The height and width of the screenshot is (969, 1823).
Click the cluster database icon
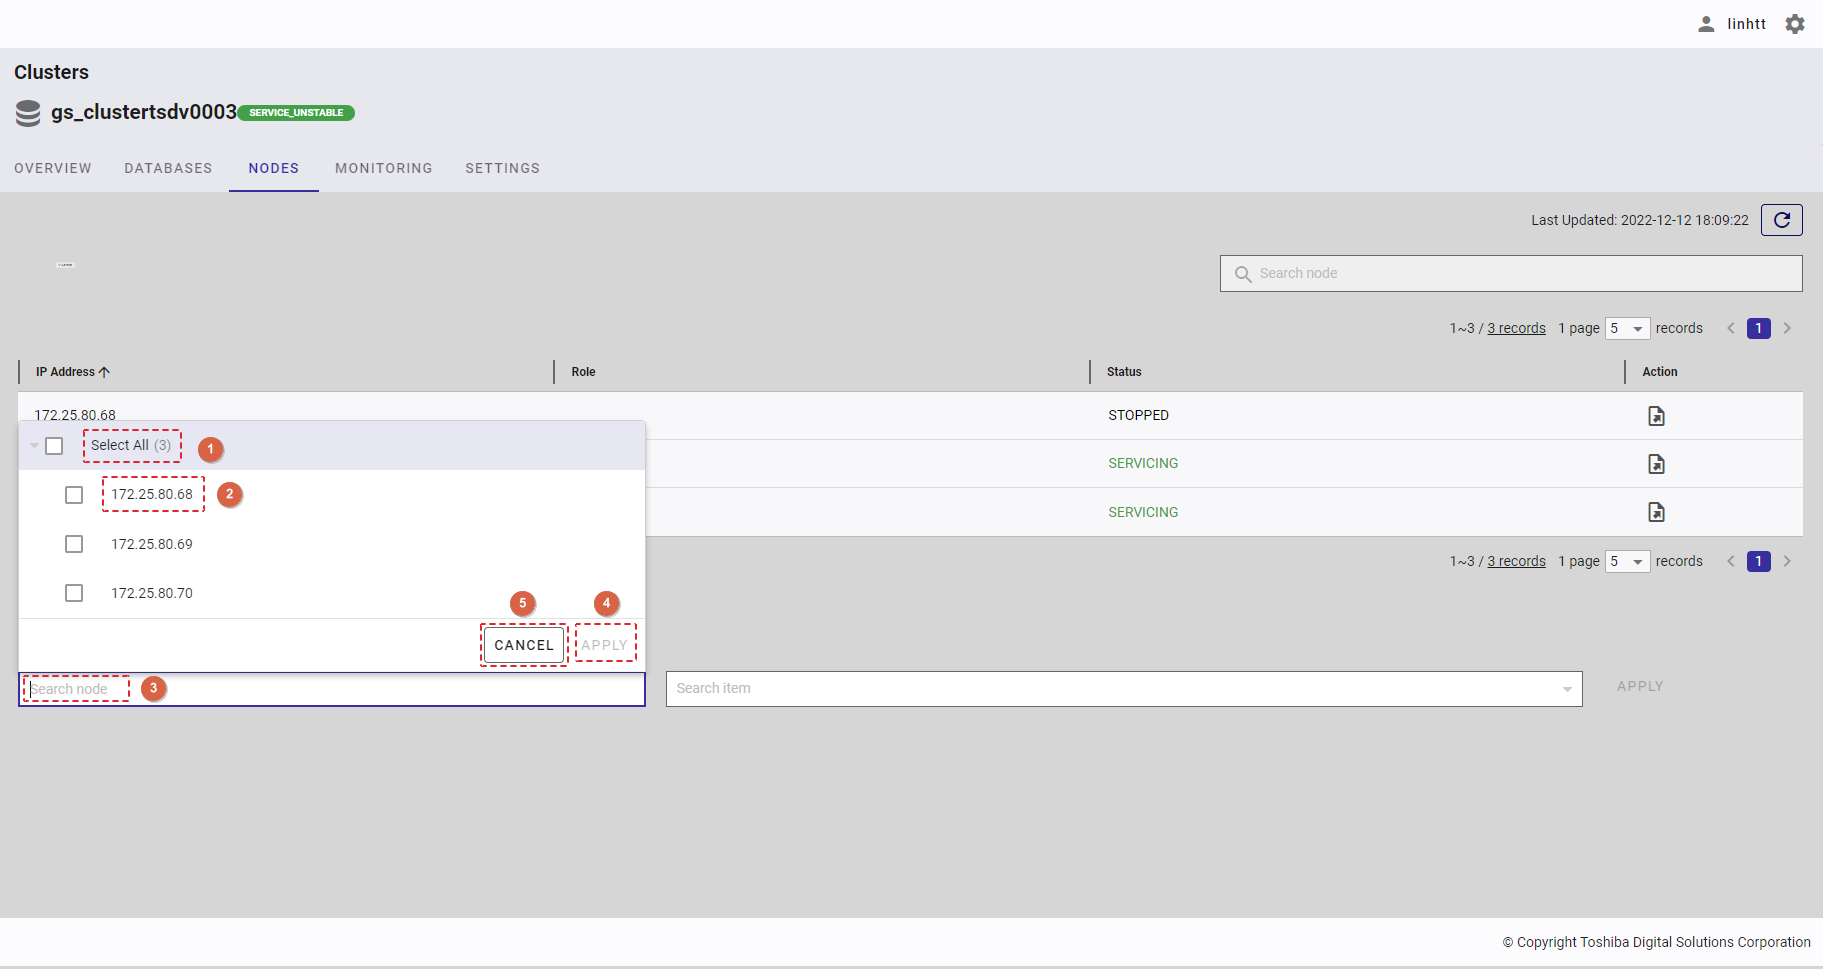click(28, 113)
